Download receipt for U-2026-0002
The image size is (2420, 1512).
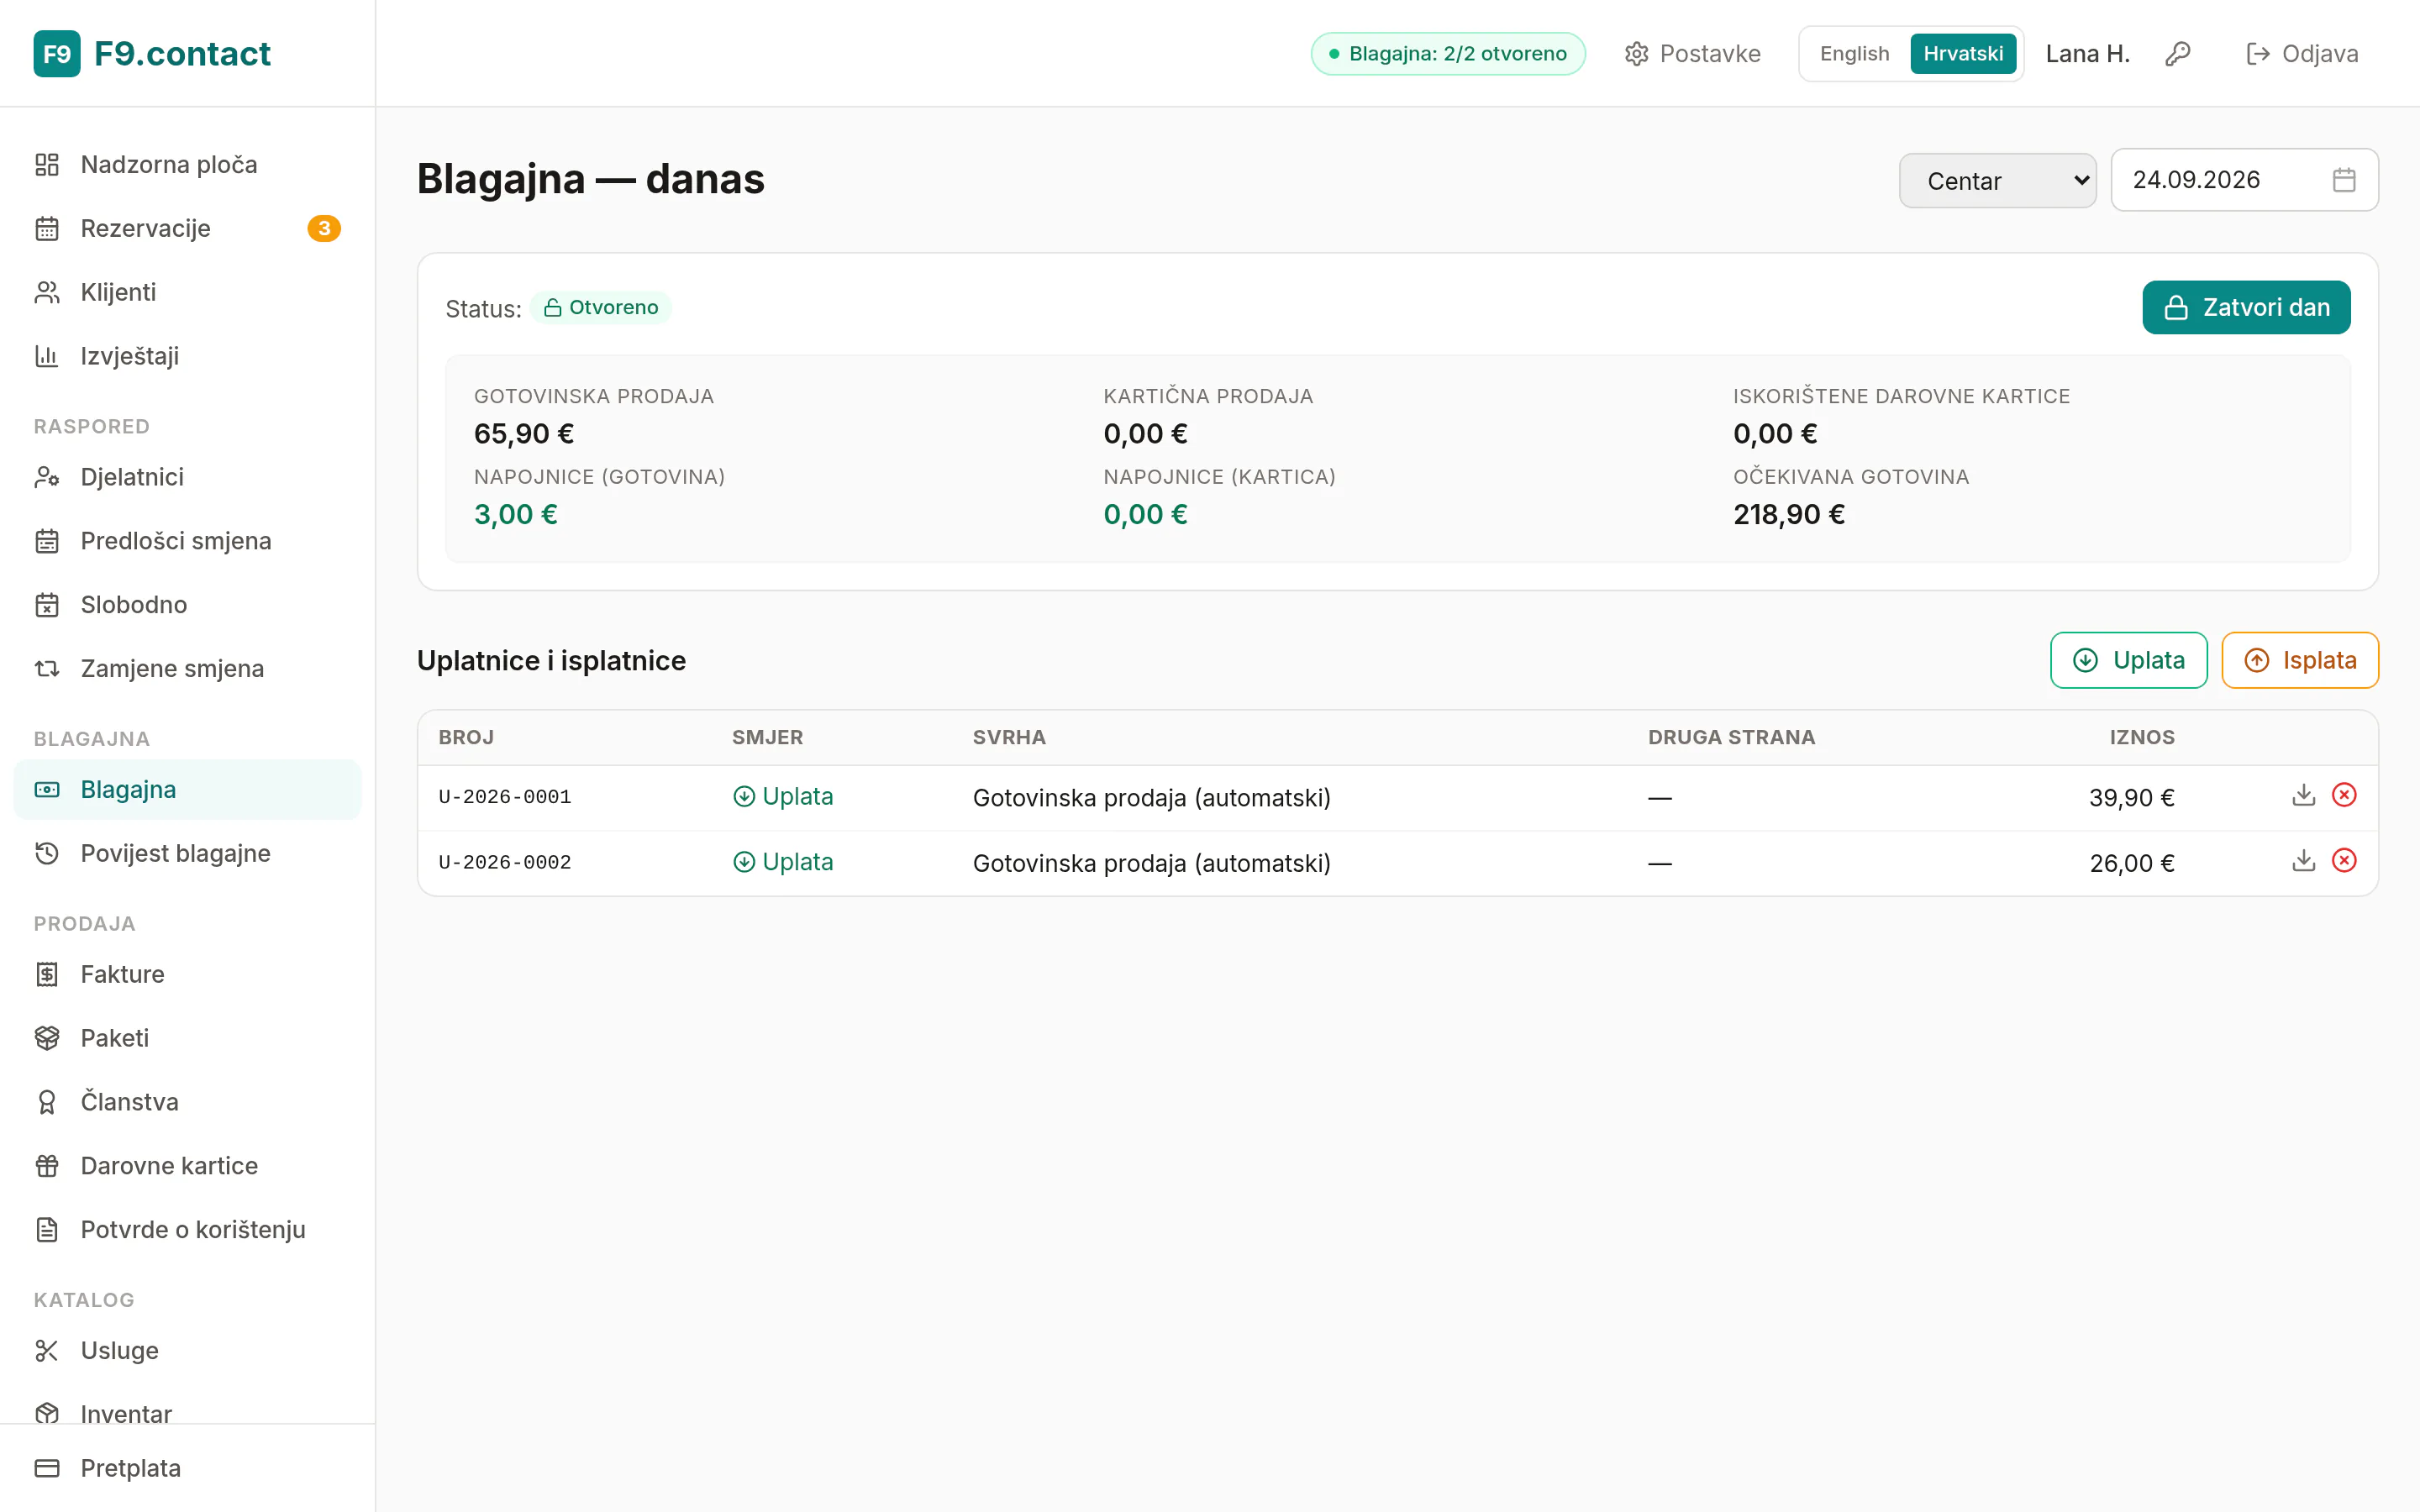coord(2304,861)
